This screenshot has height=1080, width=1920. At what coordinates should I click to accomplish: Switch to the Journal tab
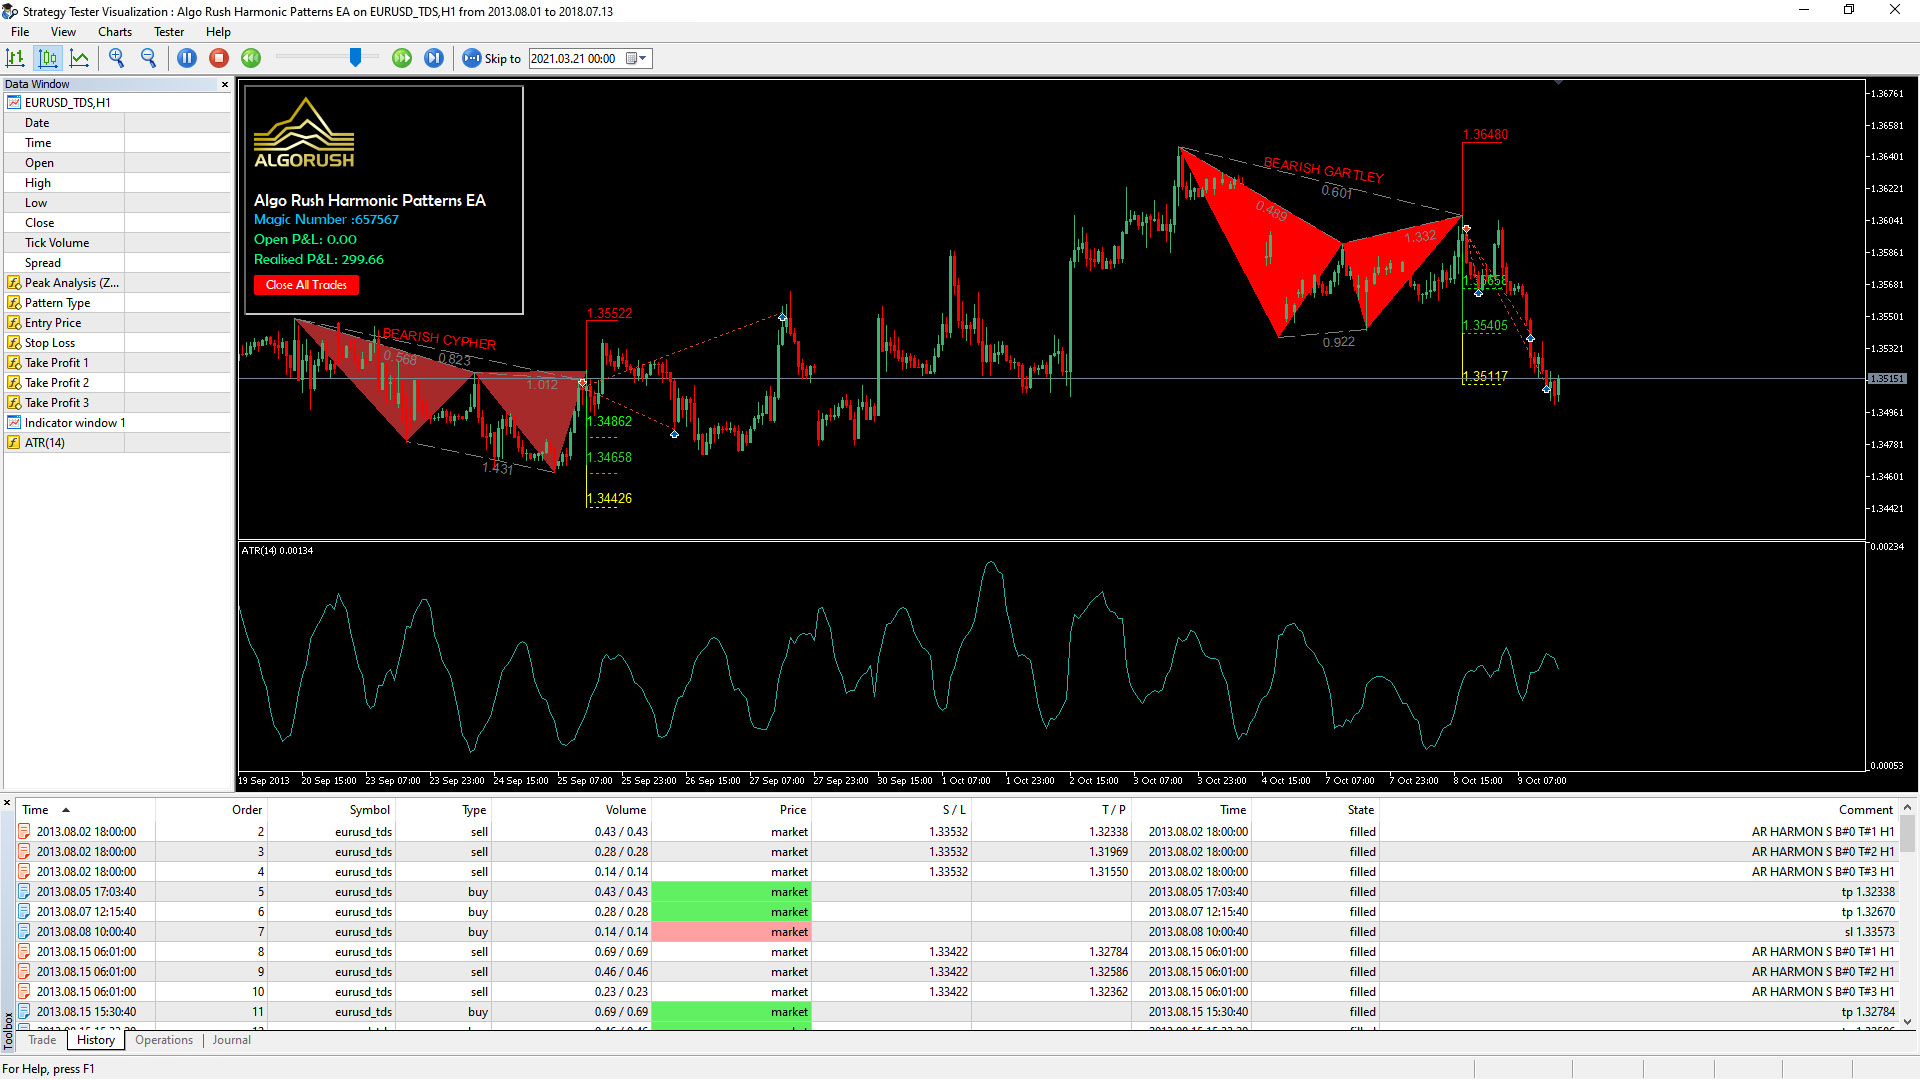pos(231,1040)
